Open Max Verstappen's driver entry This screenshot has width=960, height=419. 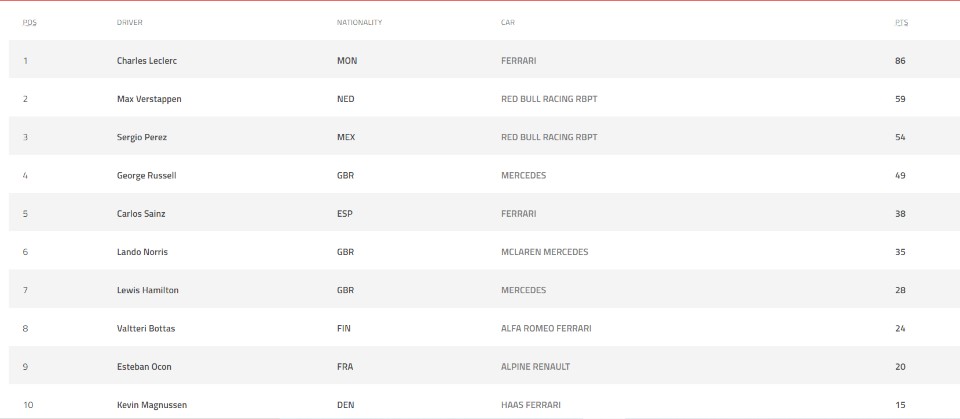tap(149, 99)
